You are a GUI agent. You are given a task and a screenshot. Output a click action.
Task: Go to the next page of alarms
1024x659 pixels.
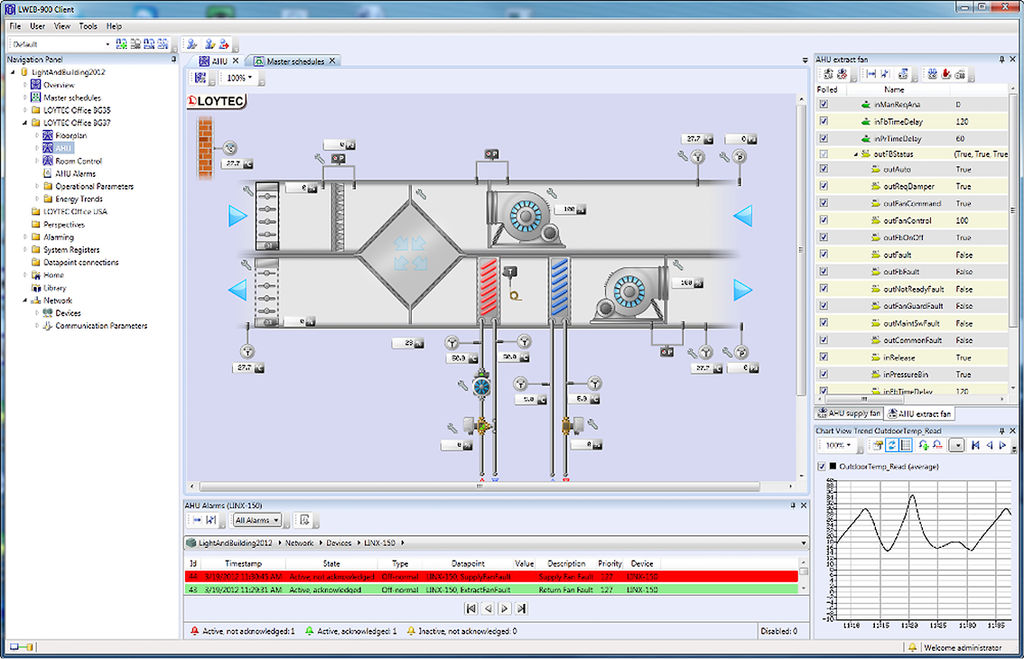pos(504,608)
